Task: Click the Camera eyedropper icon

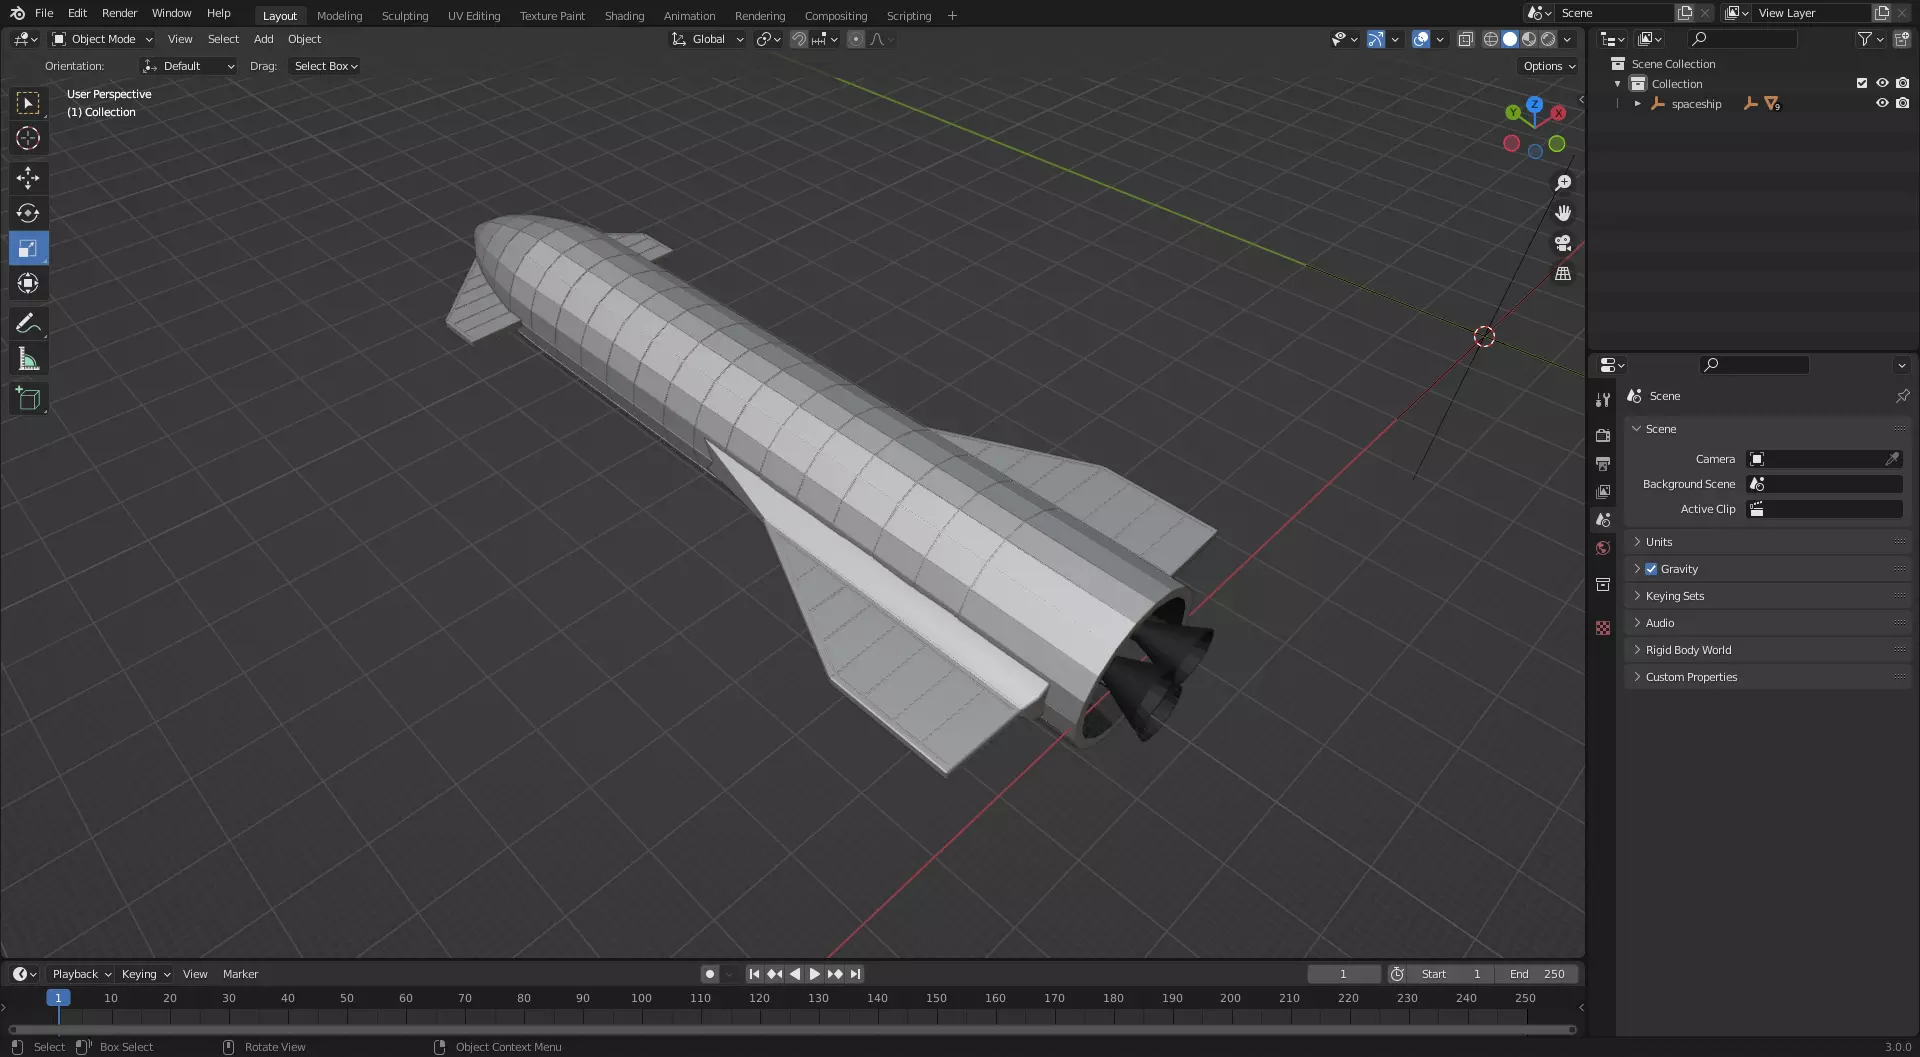Action: 1892,459
